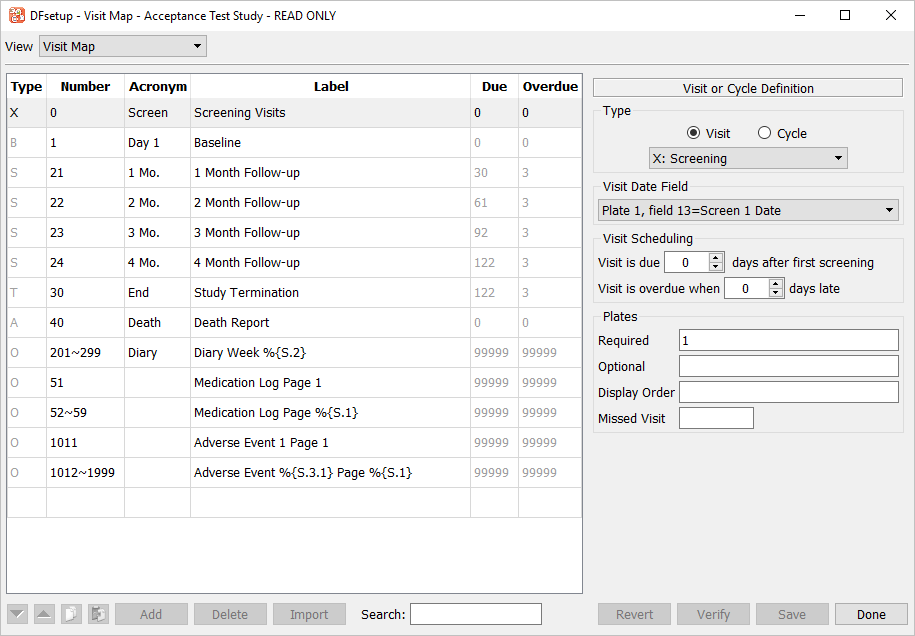915x636 pixels.
Task: Click the move up arrow icon
Action: (x=44, y=614)
